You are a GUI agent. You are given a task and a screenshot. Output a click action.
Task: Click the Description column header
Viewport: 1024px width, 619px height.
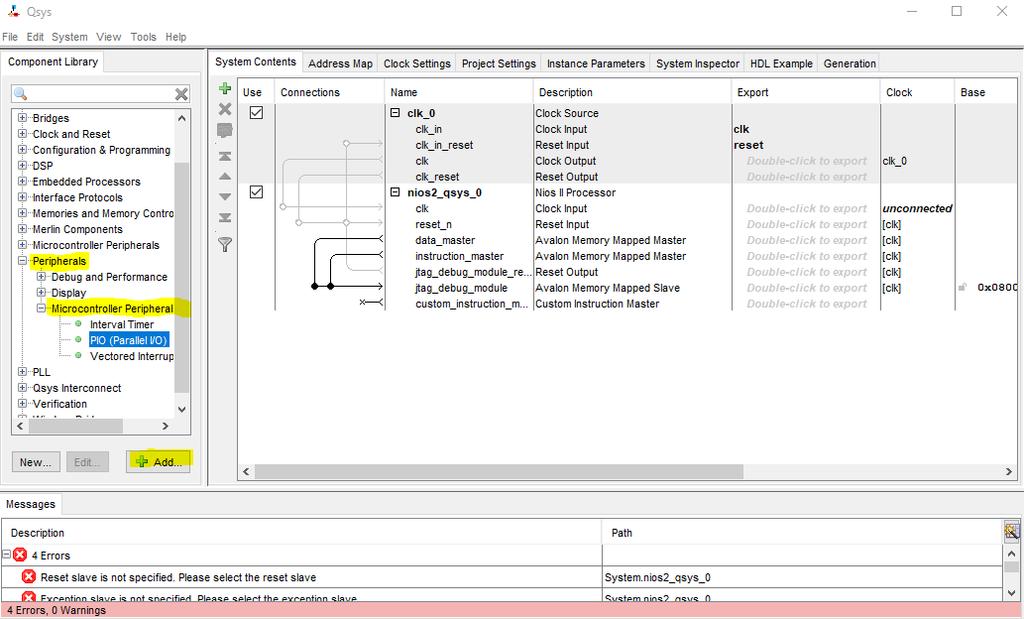[x=632, y=92]
